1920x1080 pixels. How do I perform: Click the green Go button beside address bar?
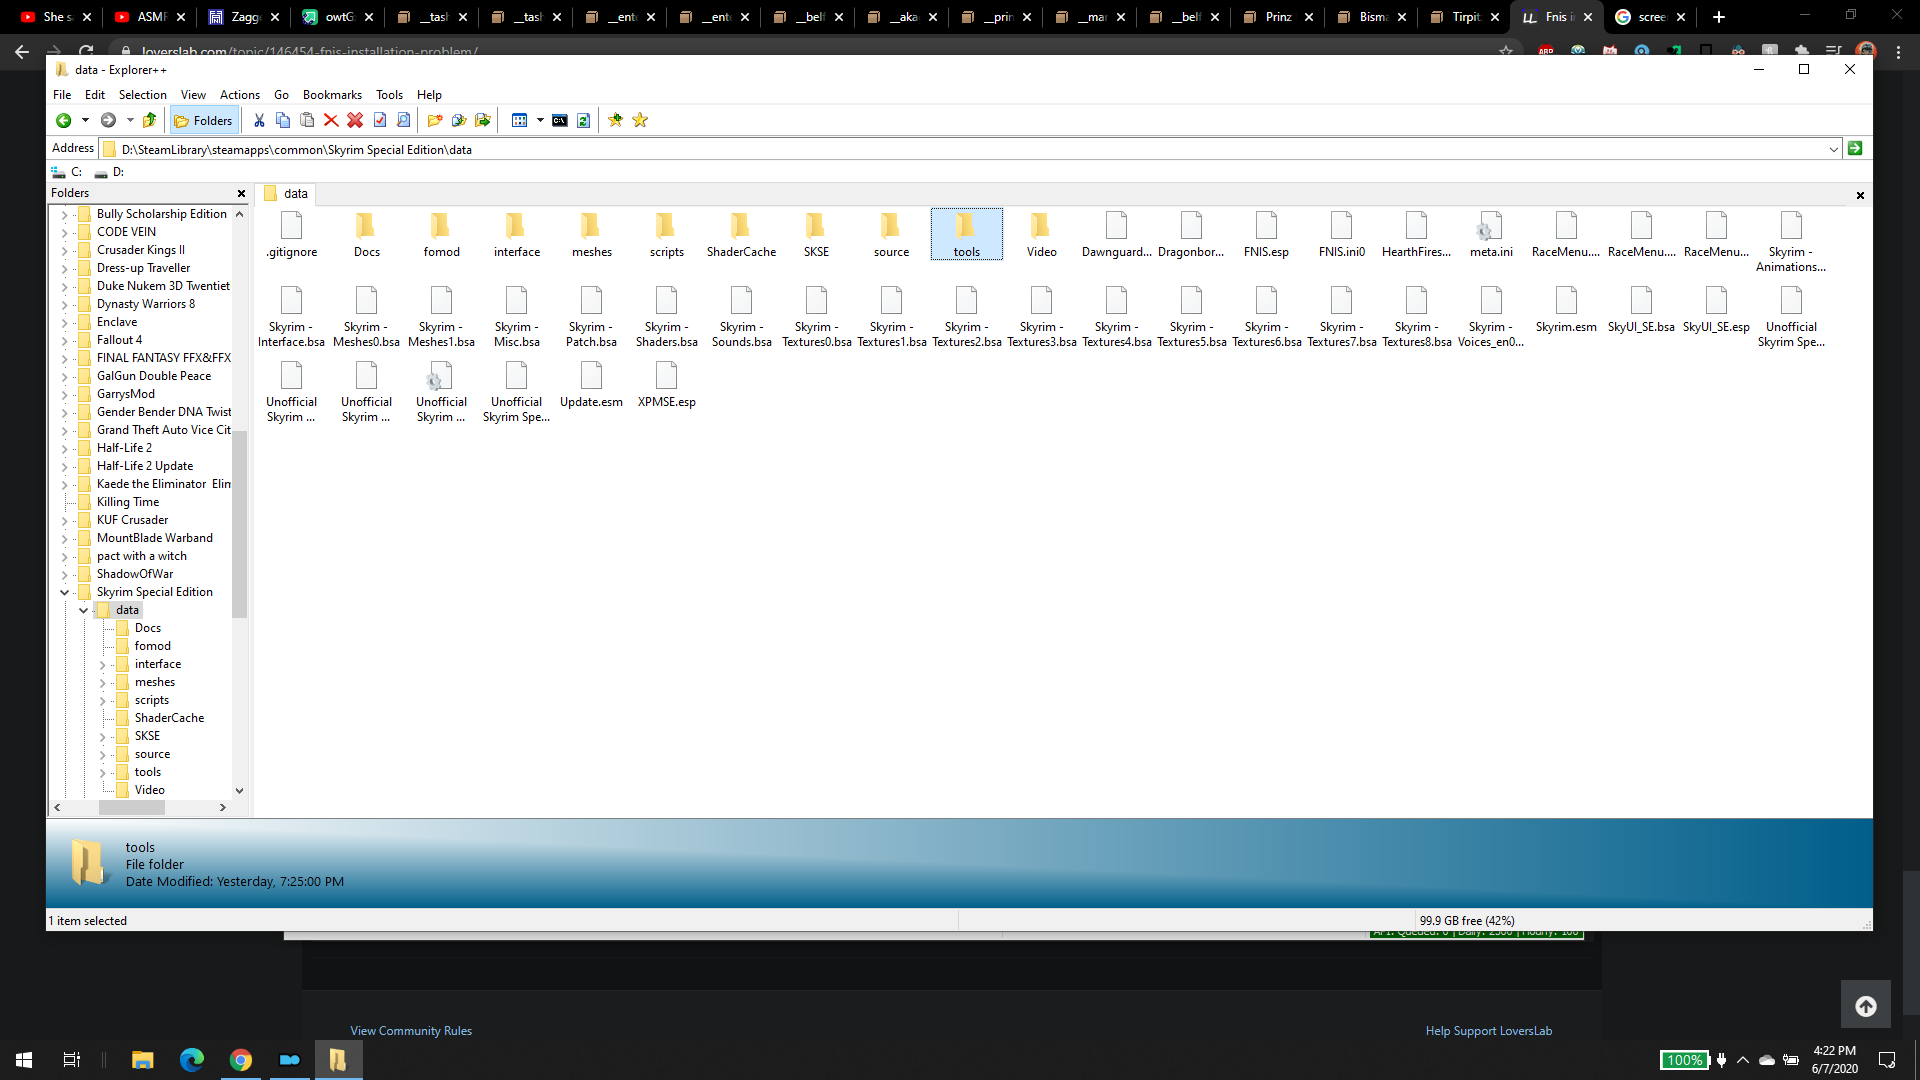(1855, 149)
